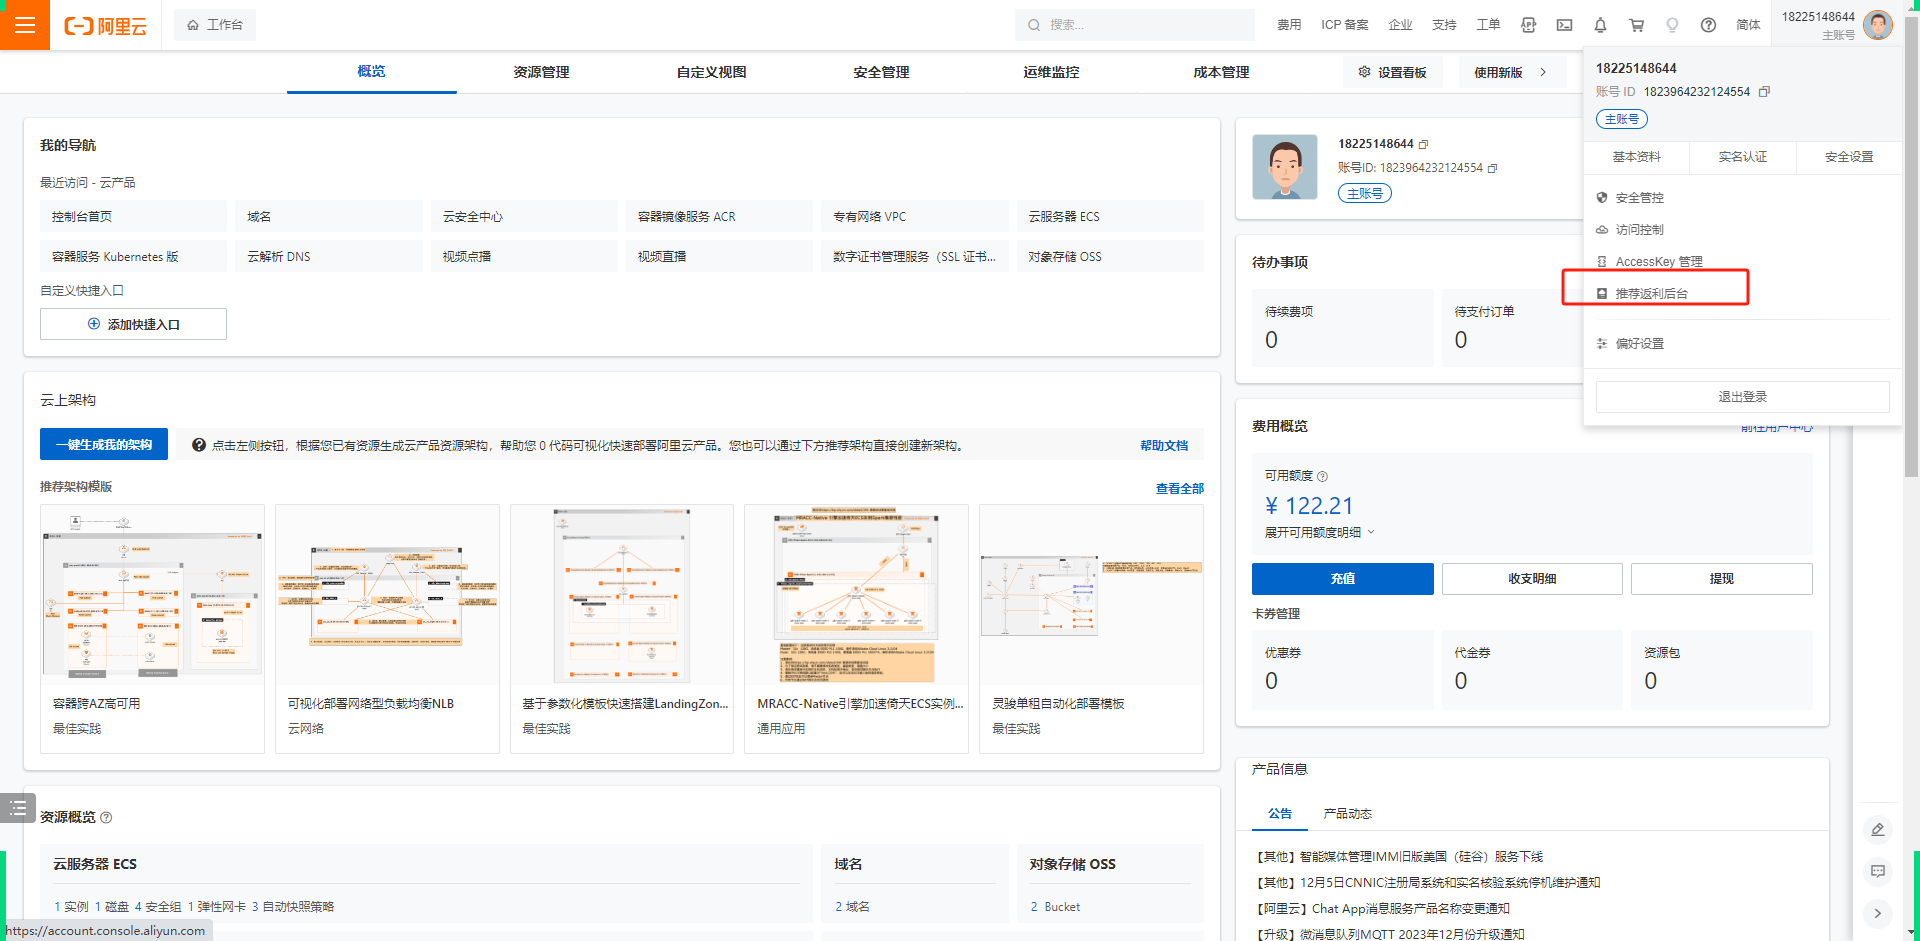Open the 容器服务 Kubernetes 版 shortcut
The height and width of the screenshot is (941, 1920).
click(133, 256)
